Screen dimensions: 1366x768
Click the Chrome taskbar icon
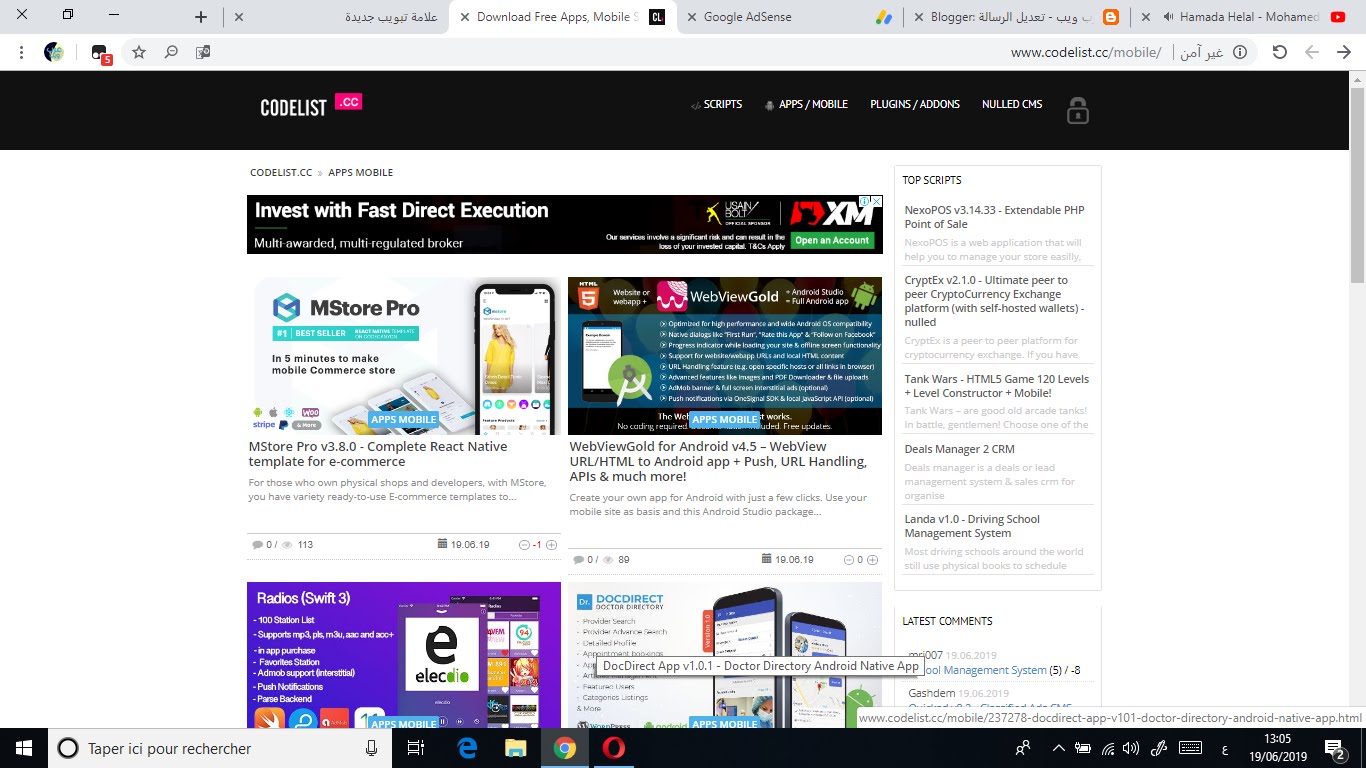tap(565, 748)
